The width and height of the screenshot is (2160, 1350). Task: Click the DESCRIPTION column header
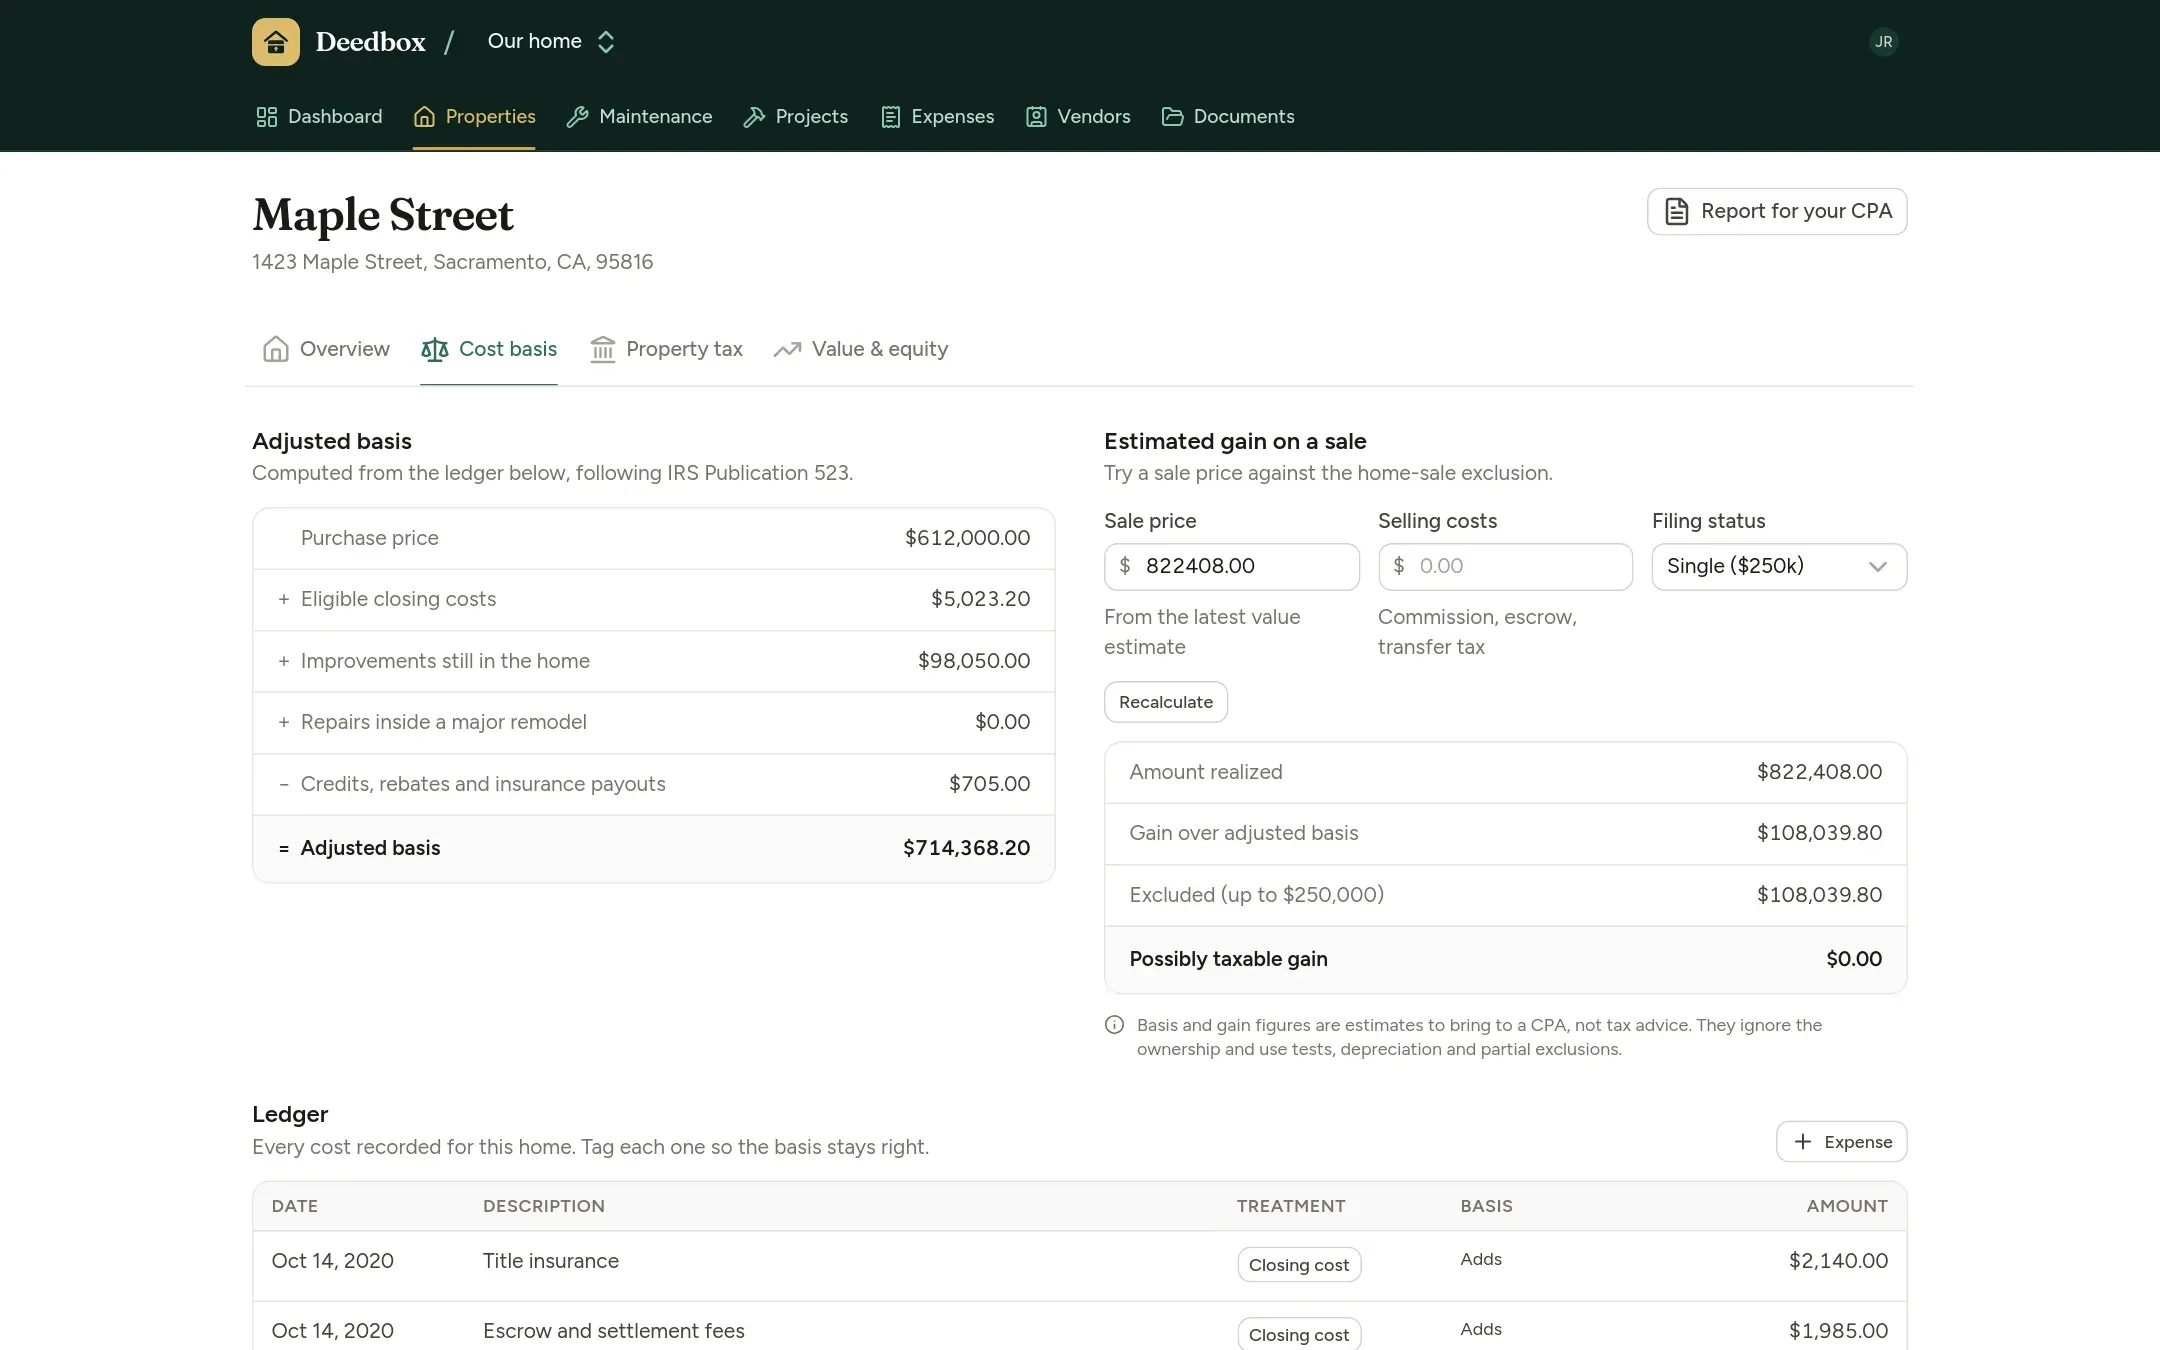(x=543, y=1207)
